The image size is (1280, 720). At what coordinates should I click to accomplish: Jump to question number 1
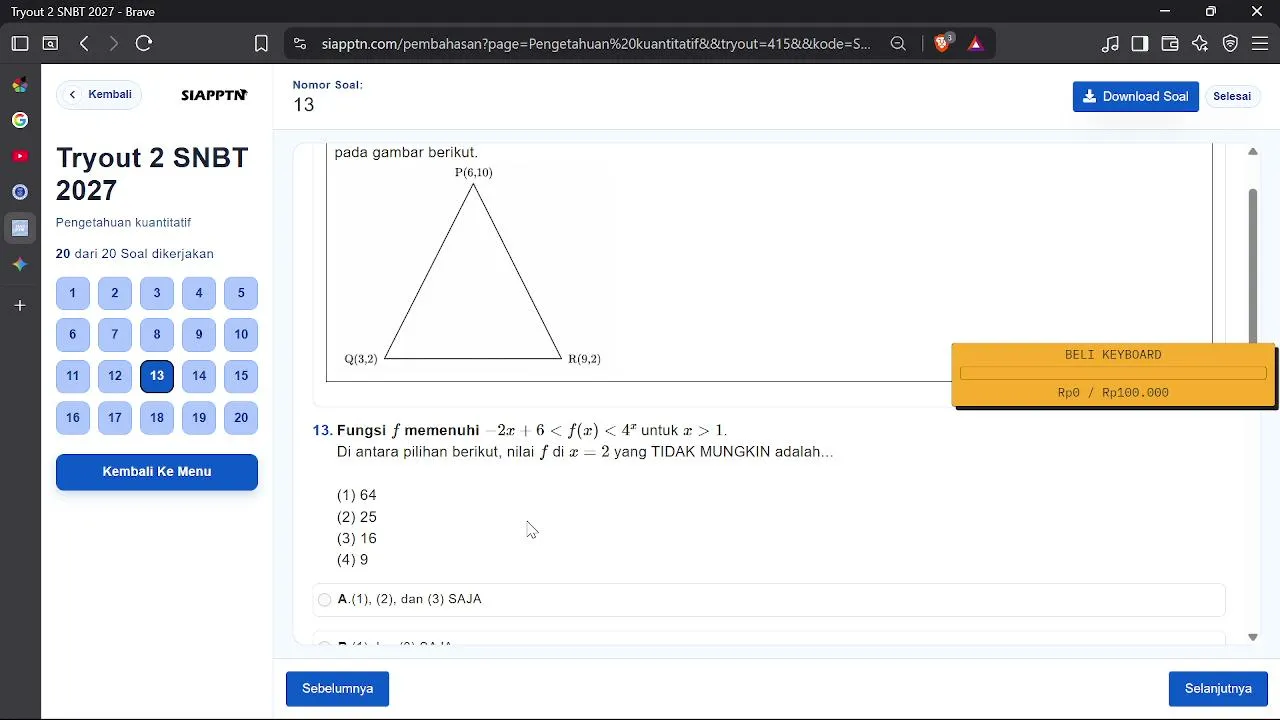coord(73,293)
